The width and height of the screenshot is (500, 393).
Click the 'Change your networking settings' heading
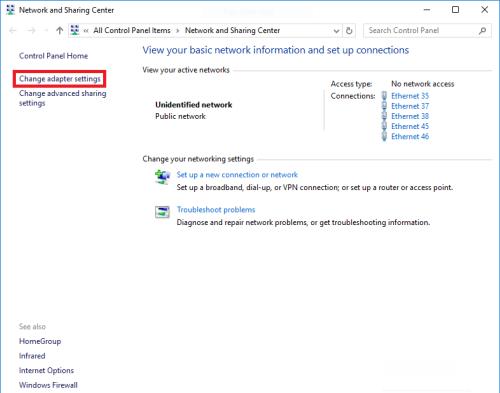198,159
